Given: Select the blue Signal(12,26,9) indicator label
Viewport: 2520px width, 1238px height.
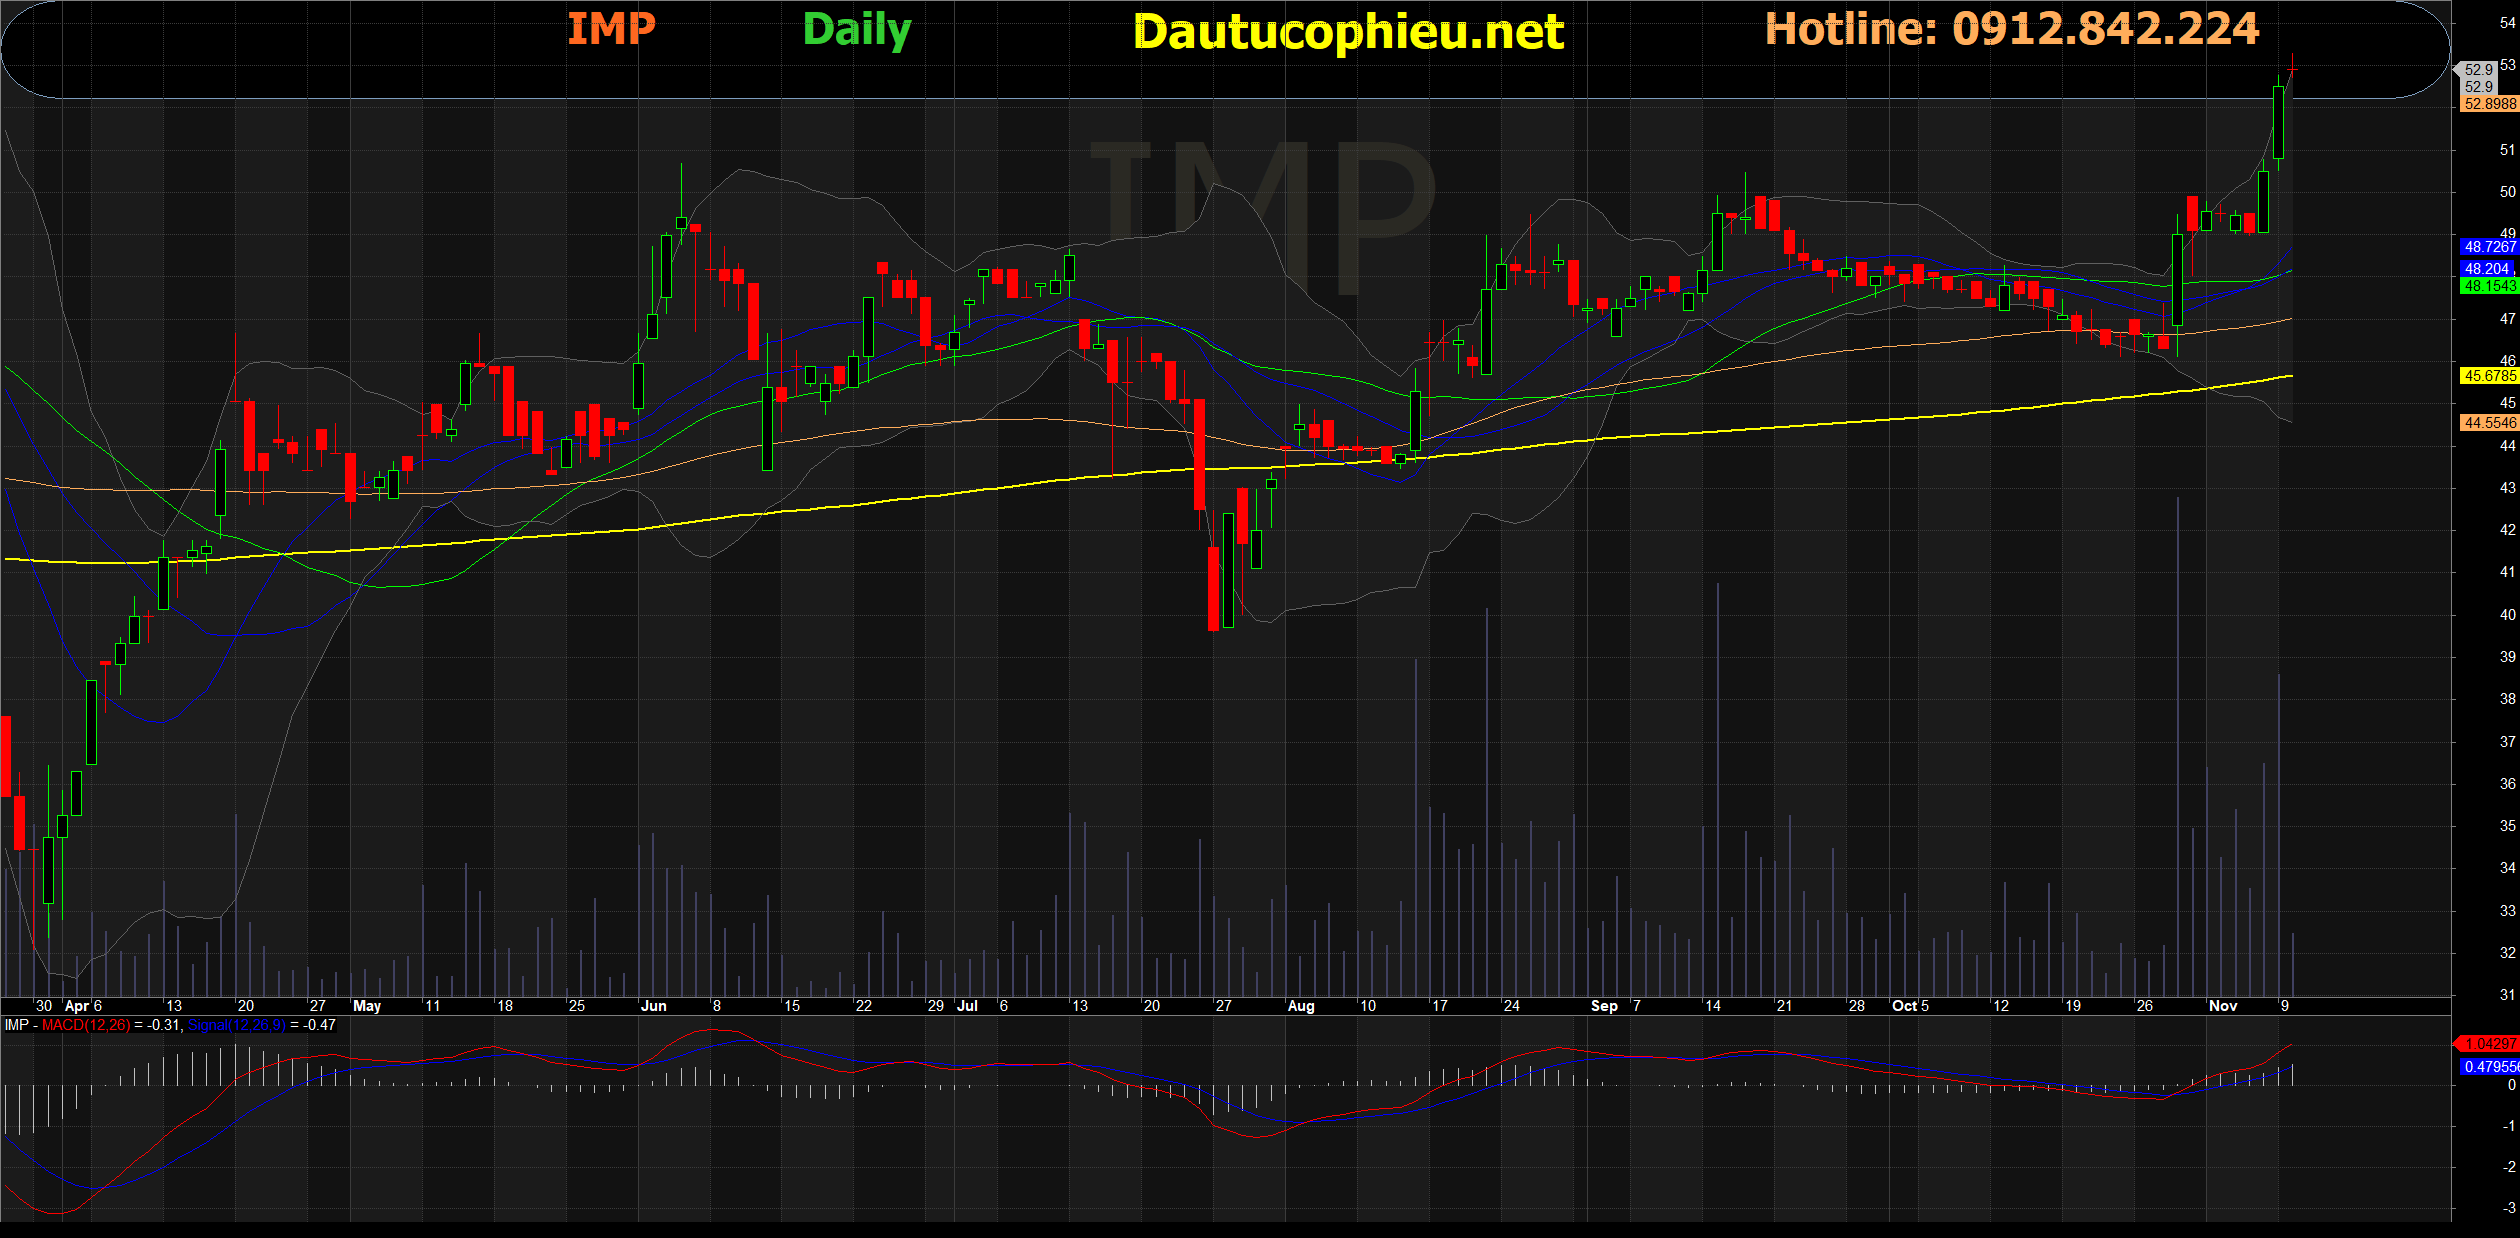Looking at the screenshot, I should point(237,1025).
